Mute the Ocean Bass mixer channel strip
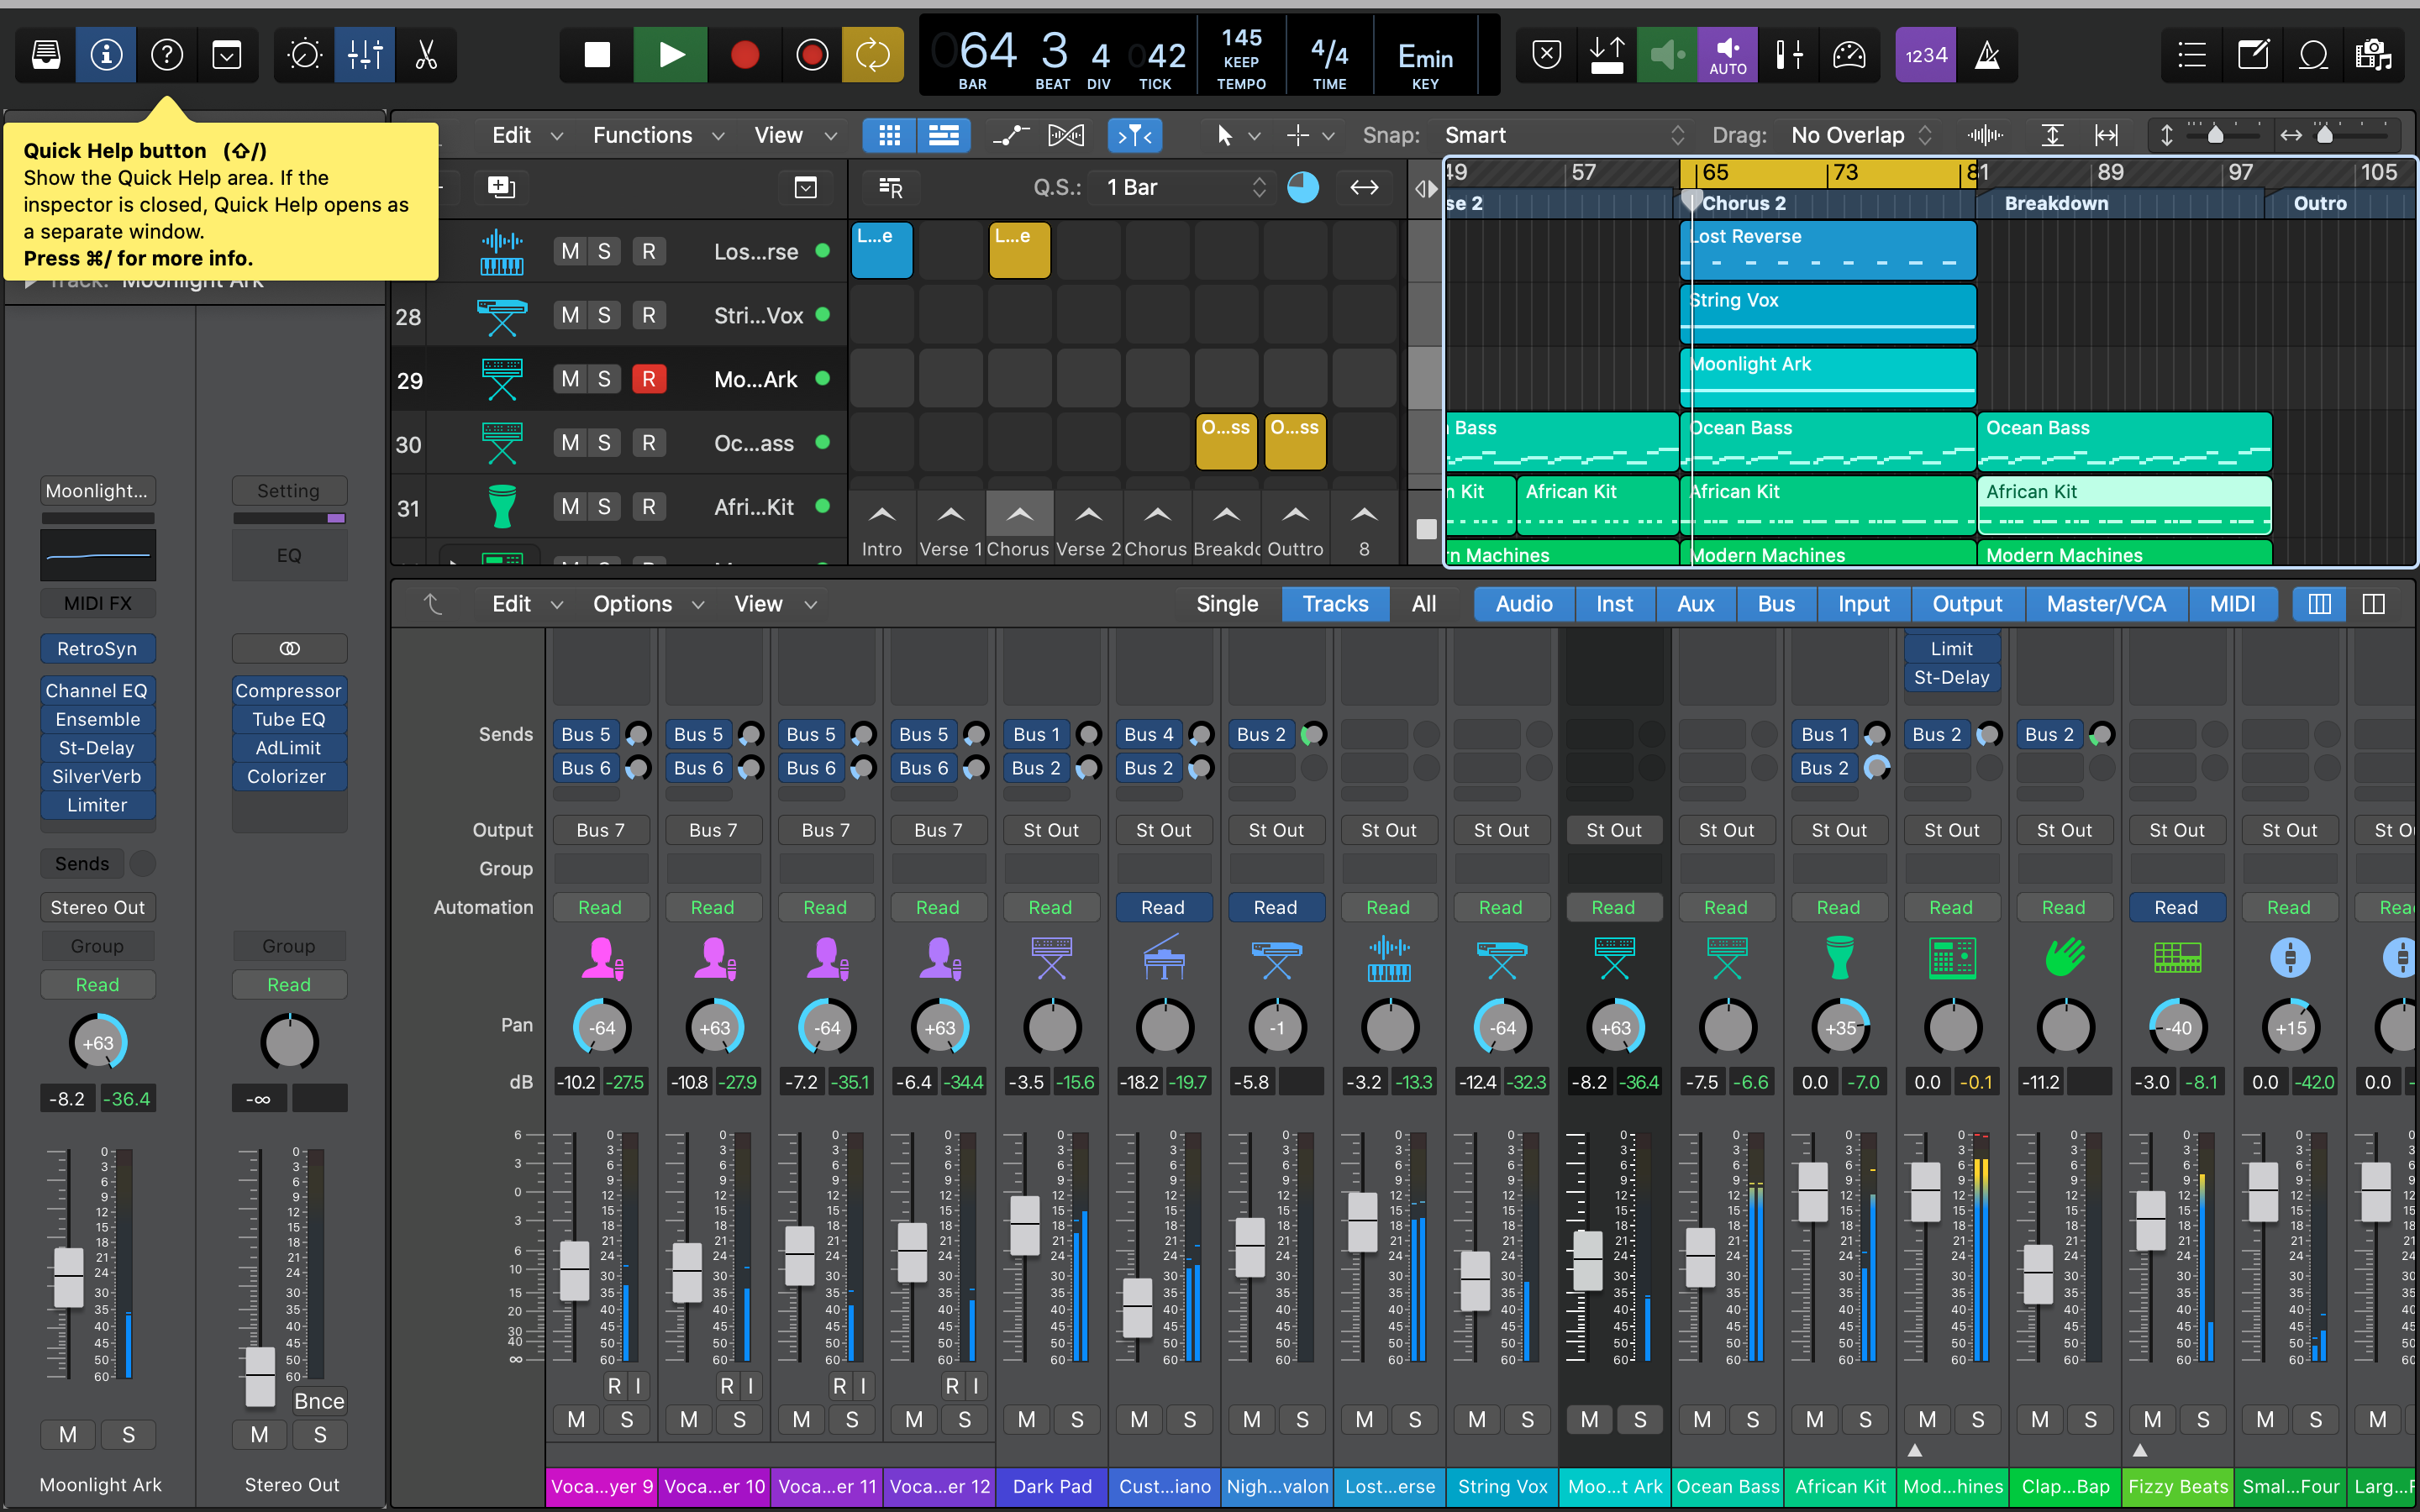 point(1702,1419)
